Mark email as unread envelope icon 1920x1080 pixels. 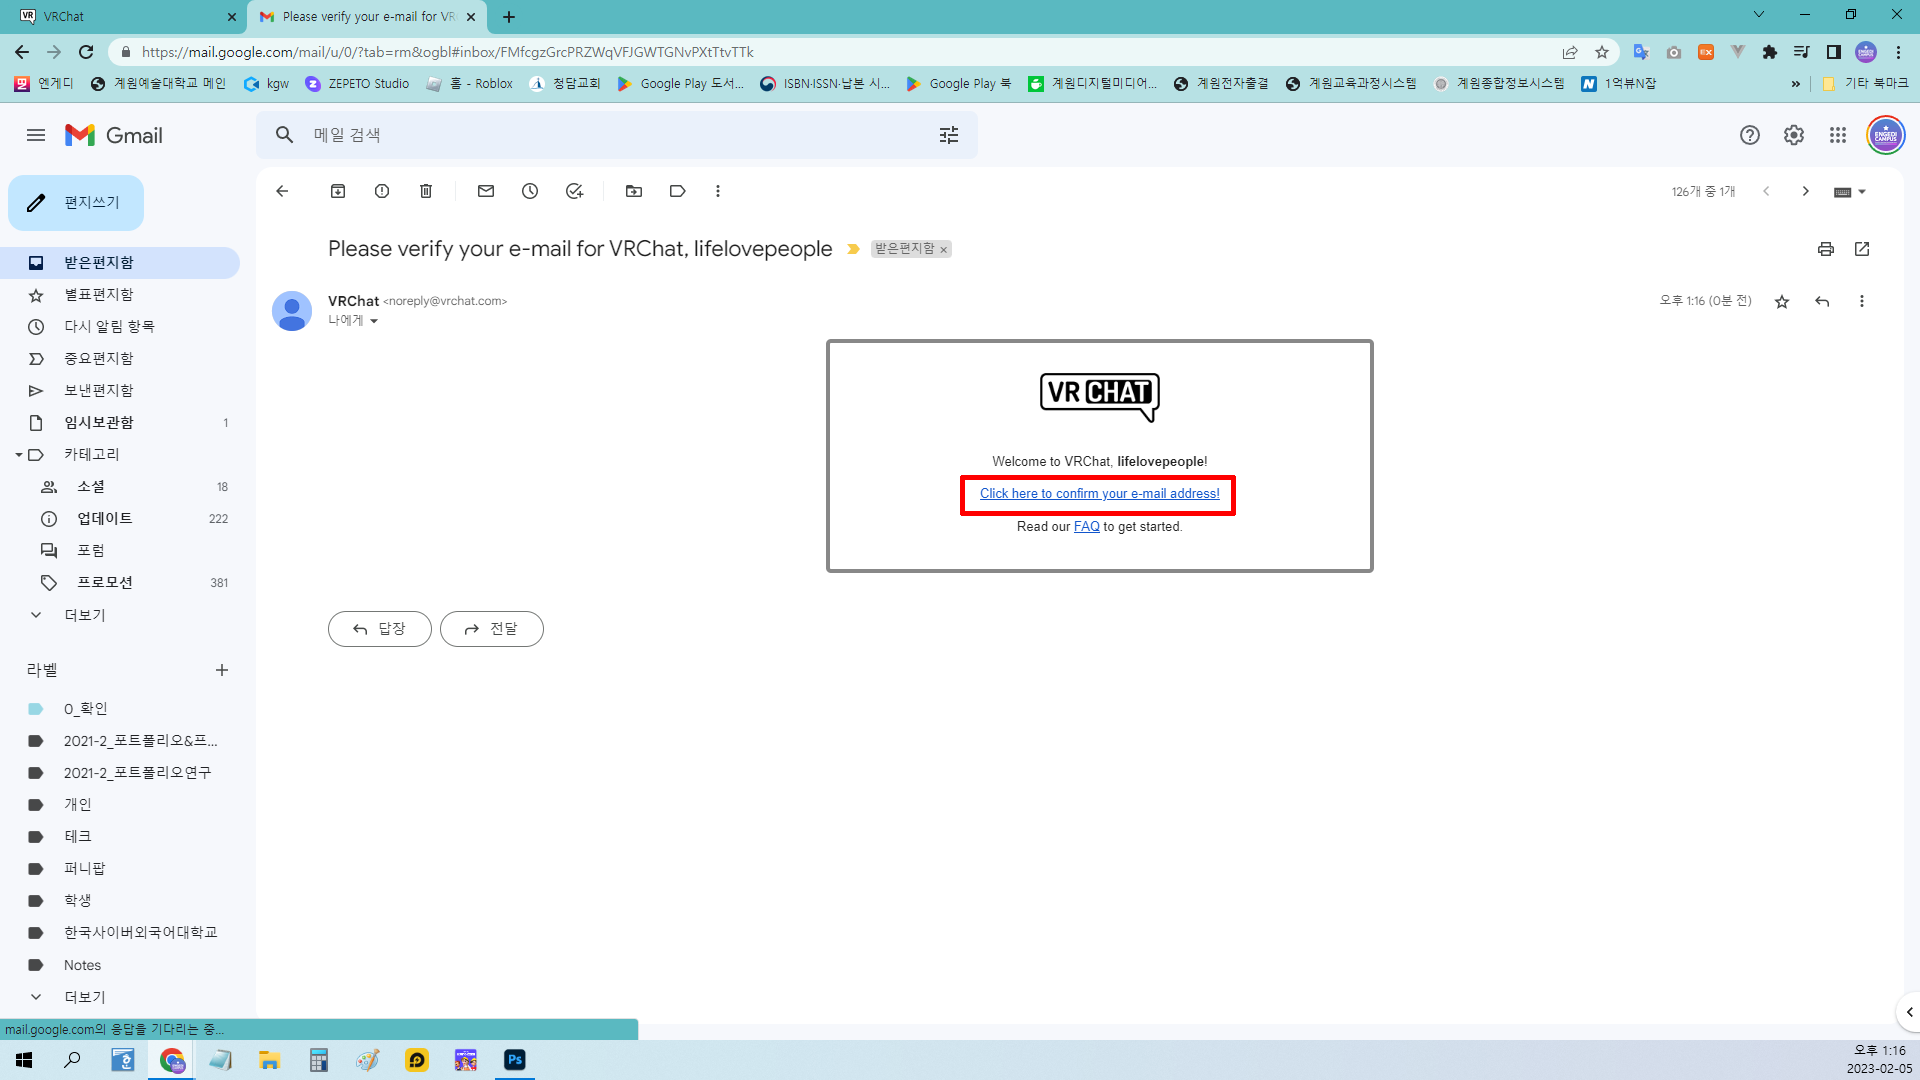tap(486, 191)
